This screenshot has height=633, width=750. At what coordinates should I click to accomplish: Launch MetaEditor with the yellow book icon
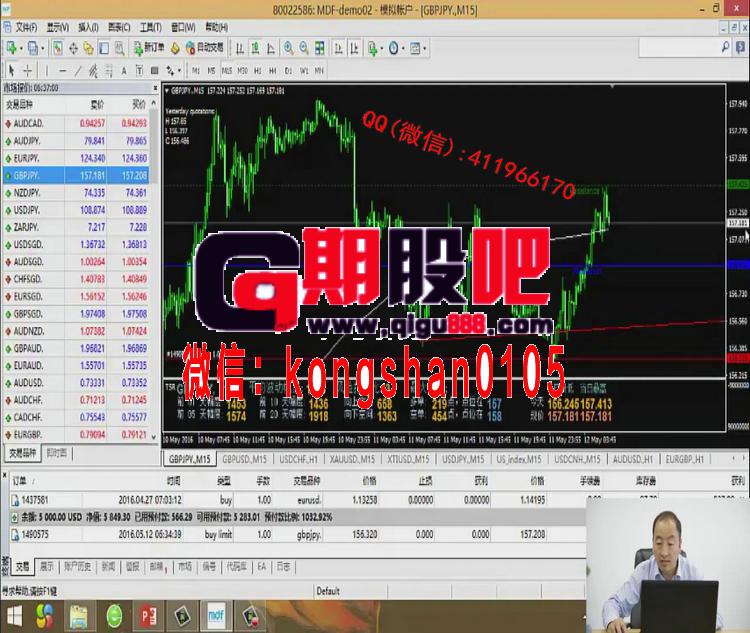(176, 48)
